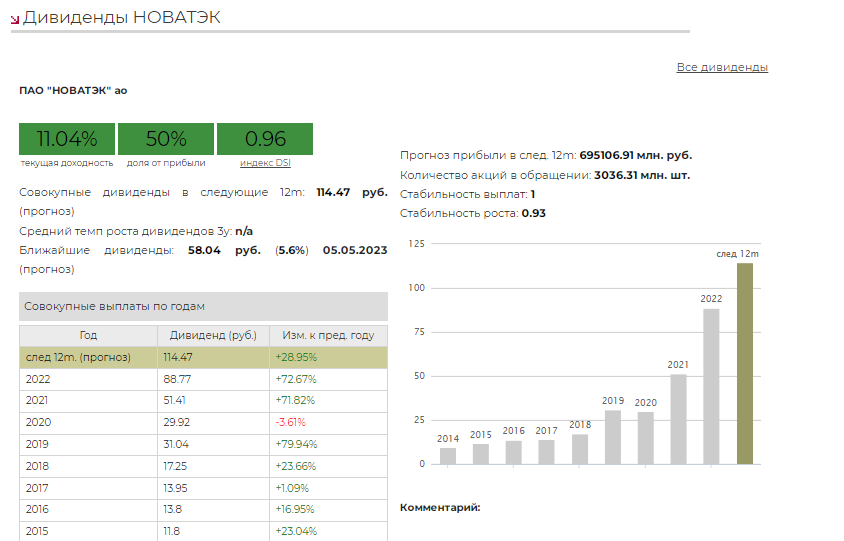This screenshot has width=844, height=541.
Task: Click the 2018 row in the payouts table
Action: [x=203, y=466]
